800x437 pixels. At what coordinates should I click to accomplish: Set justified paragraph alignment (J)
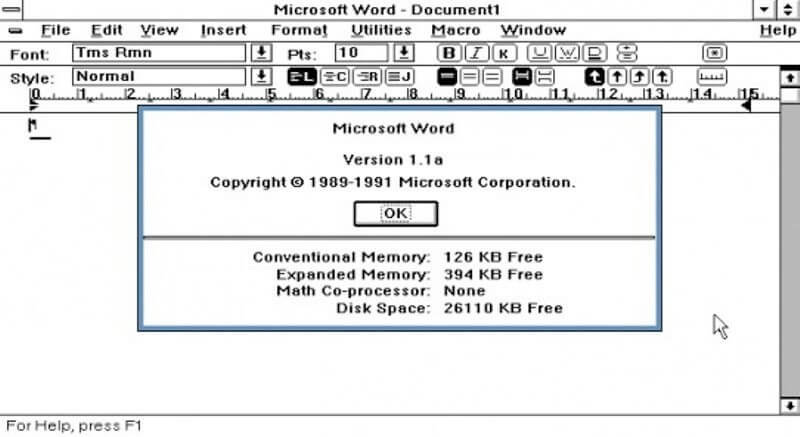coord(399,77)
